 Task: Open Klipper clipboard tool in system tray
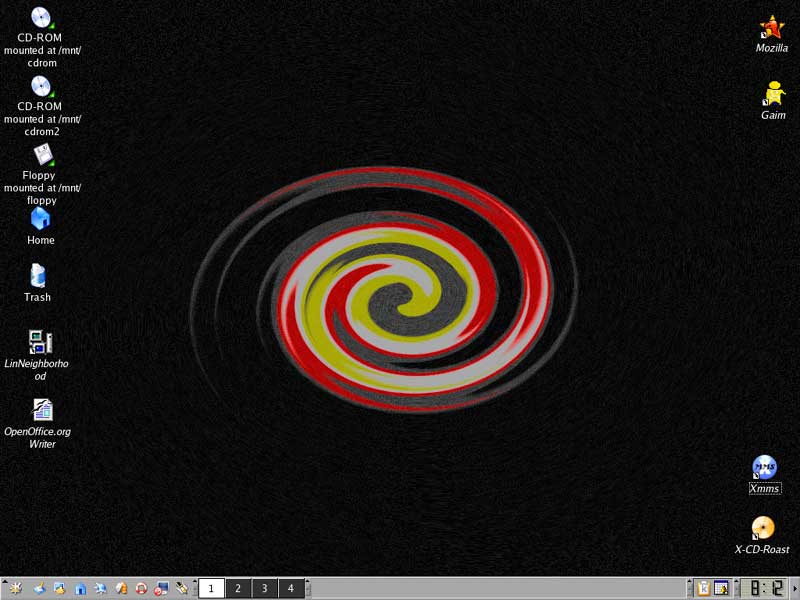703,589
